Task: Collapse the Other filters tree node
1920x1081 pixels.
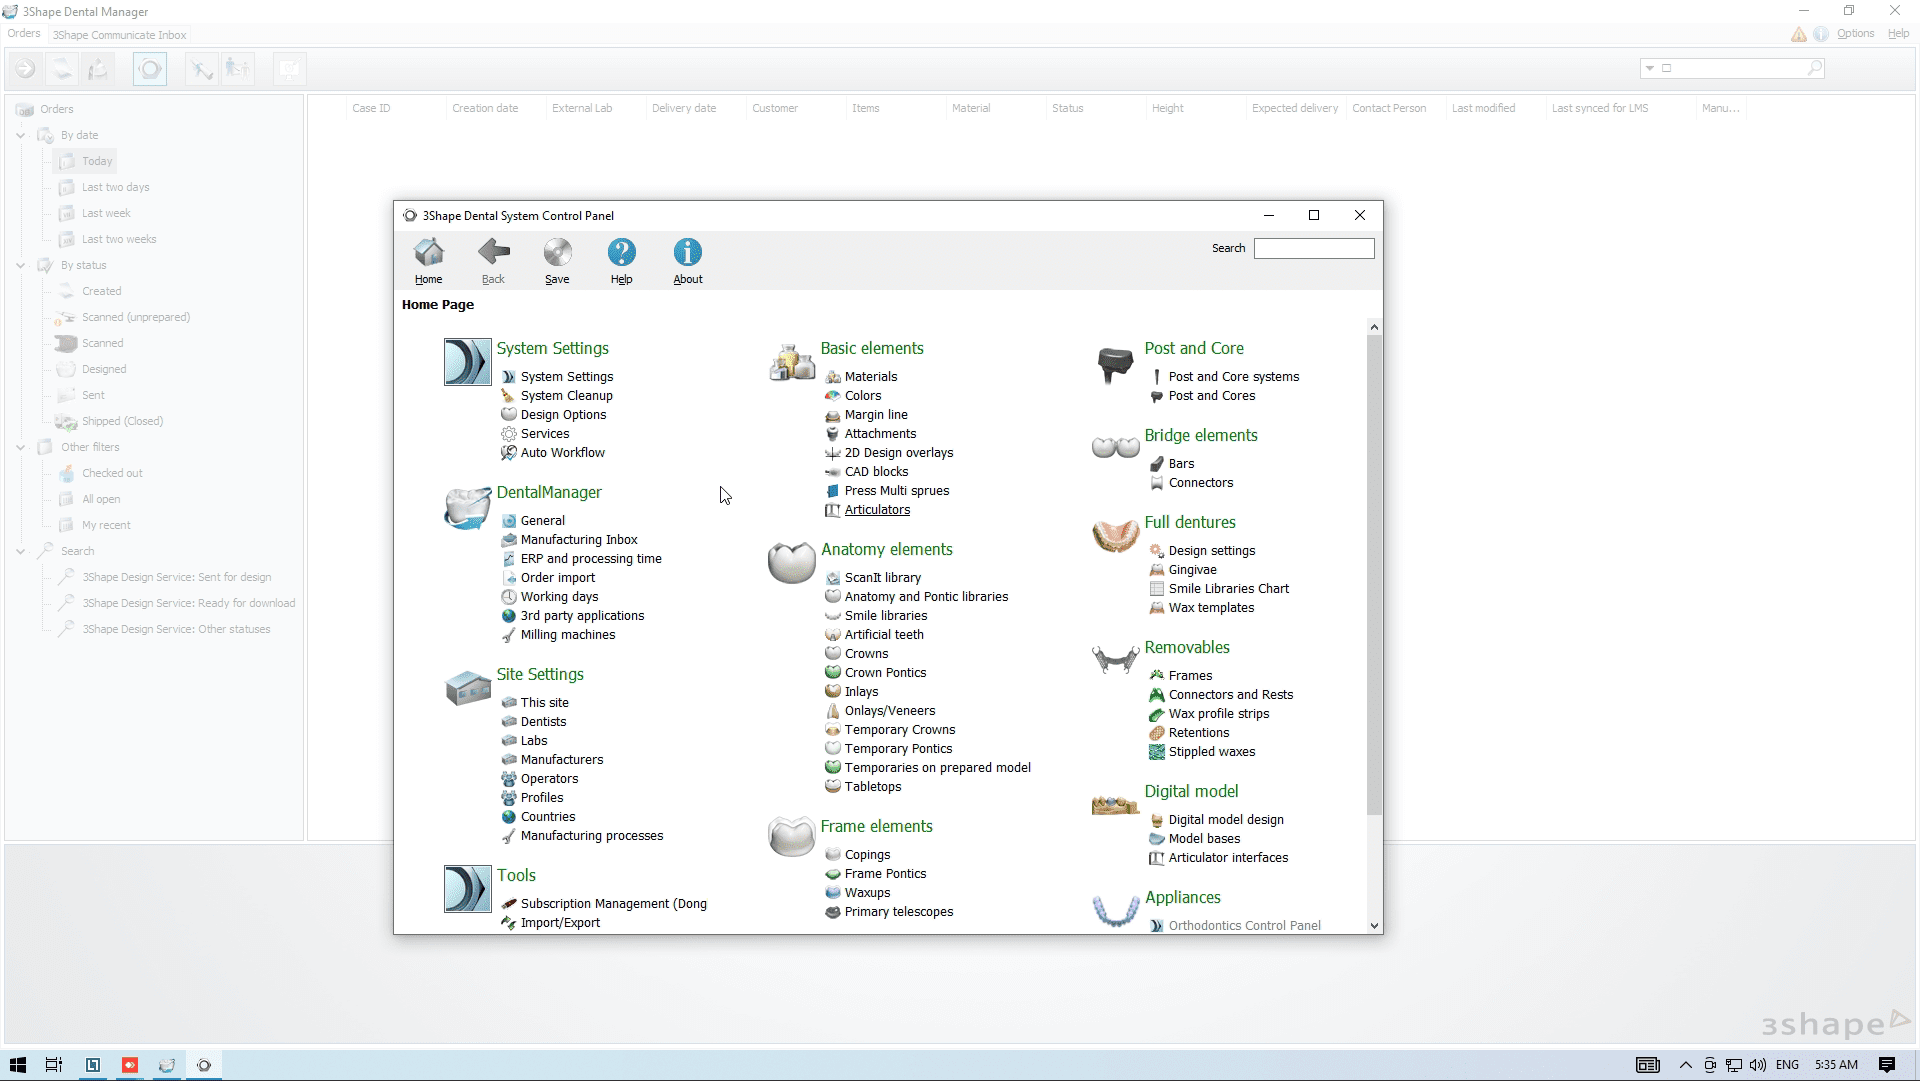Action: [x=21, y=447]
